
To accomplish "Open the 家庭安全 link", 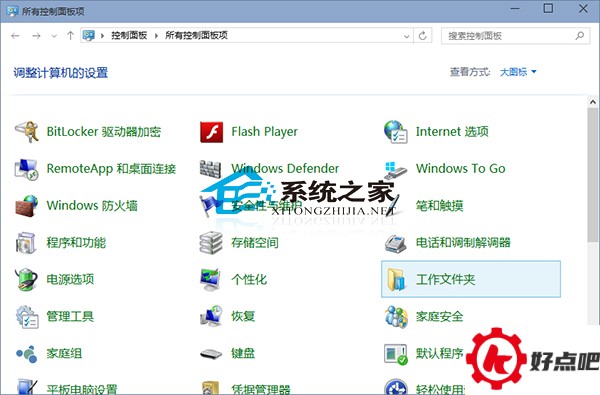I will tap(440, 317).
